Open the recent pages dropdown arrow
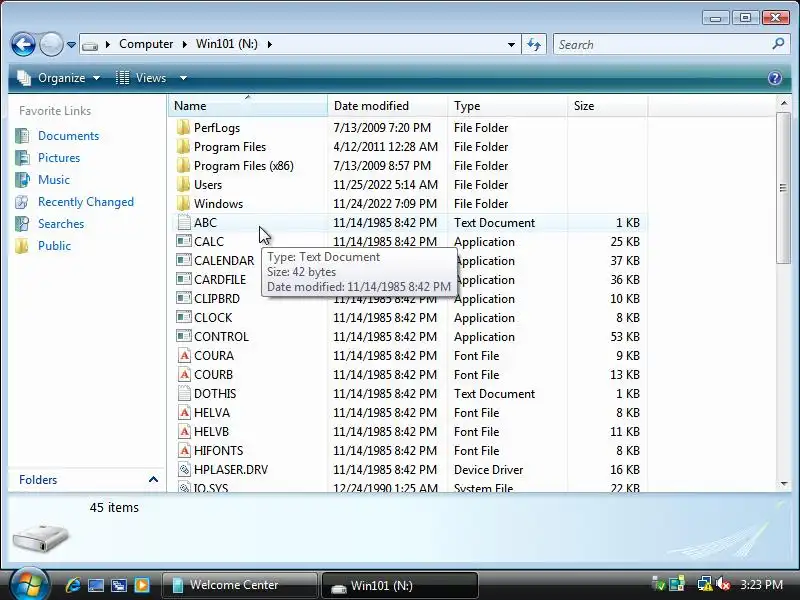 [x=71, y=45]
